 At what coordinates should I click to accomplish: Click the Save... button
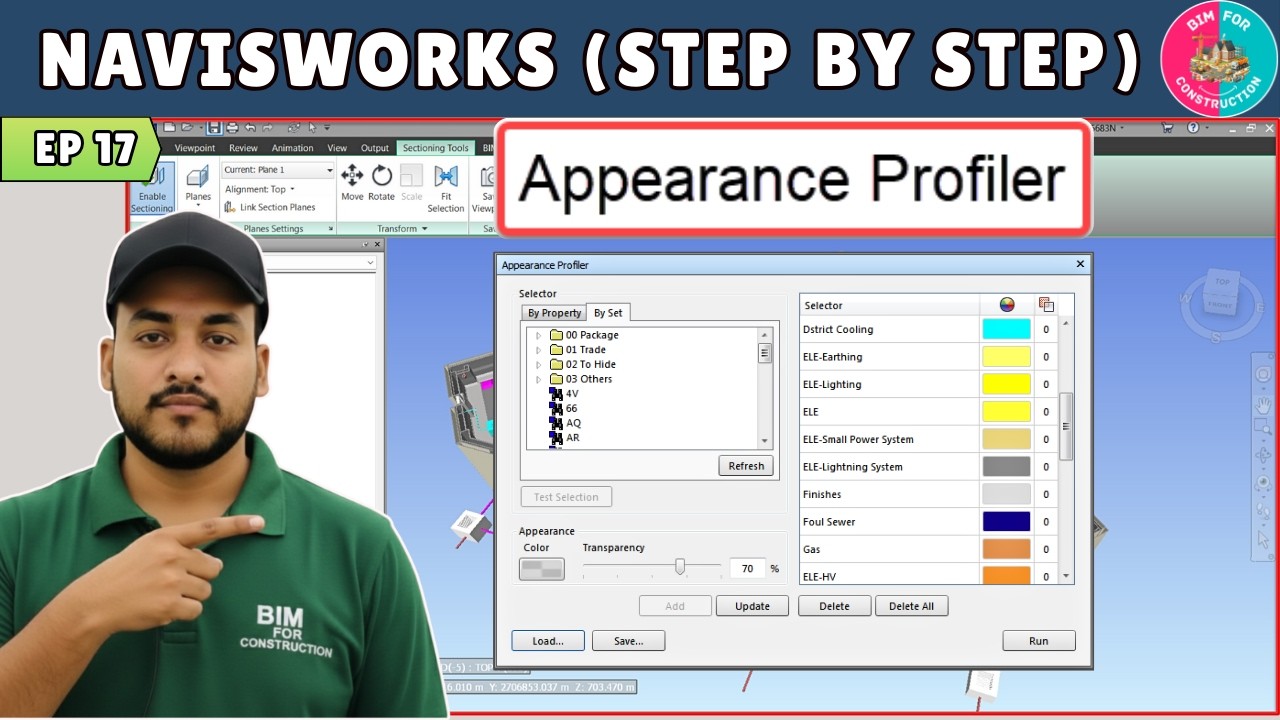tap(628, 641)
